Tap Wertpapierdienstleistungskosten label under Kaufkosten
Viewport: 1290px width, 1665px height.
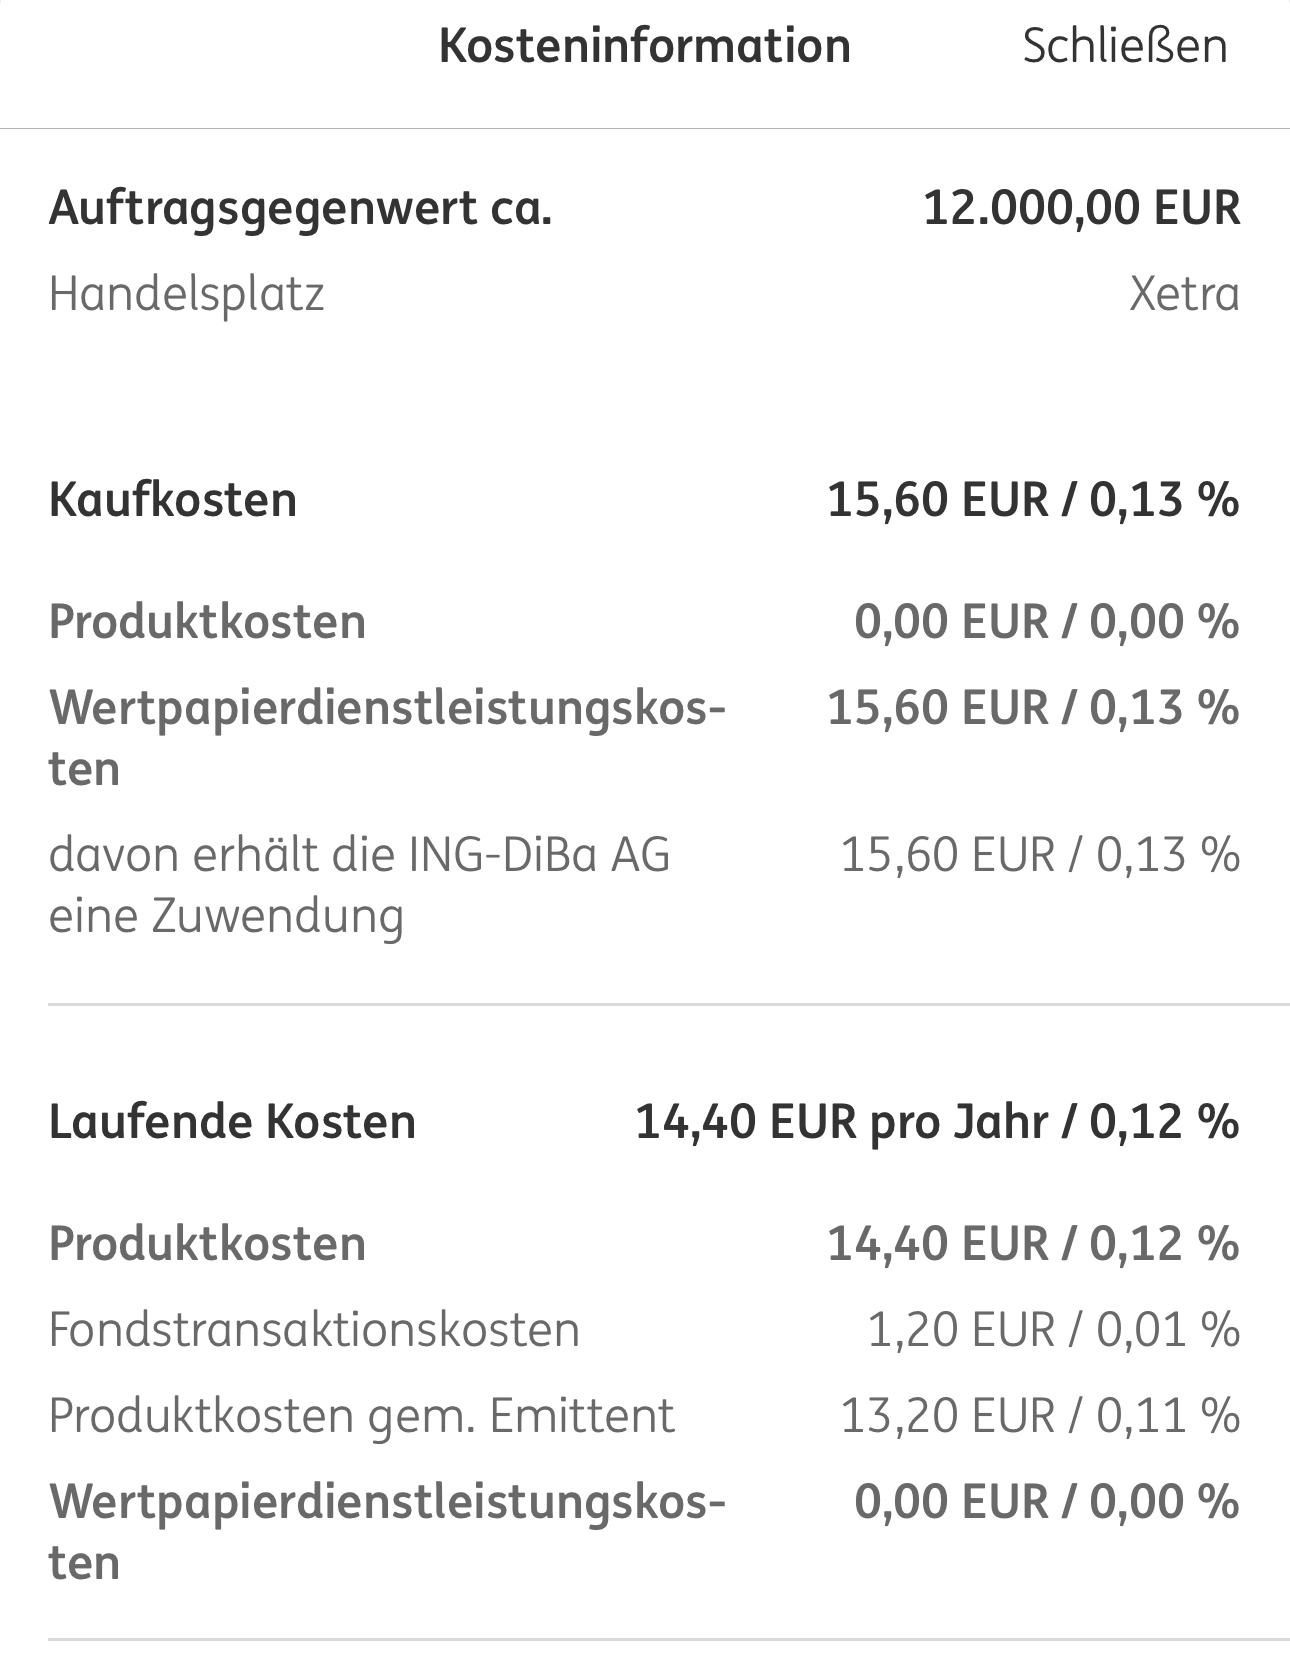[x=387, y=737]
